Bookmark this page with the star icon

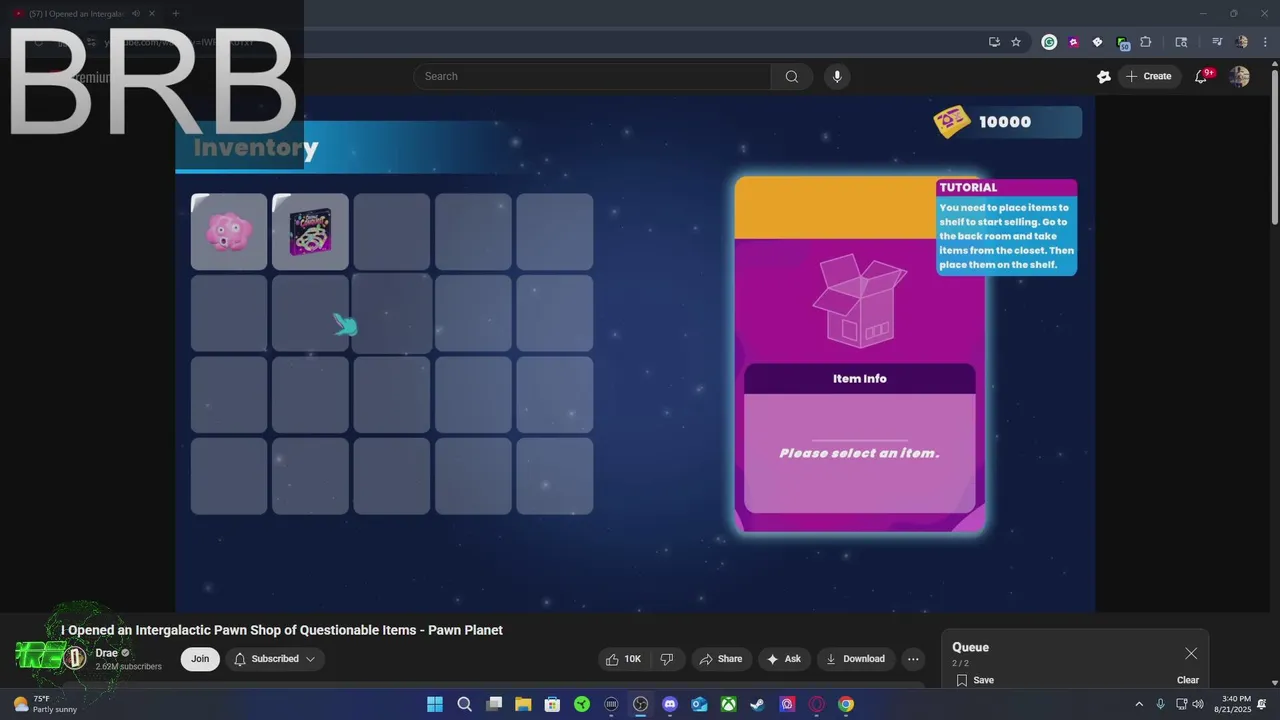(x=1016, y=42)
